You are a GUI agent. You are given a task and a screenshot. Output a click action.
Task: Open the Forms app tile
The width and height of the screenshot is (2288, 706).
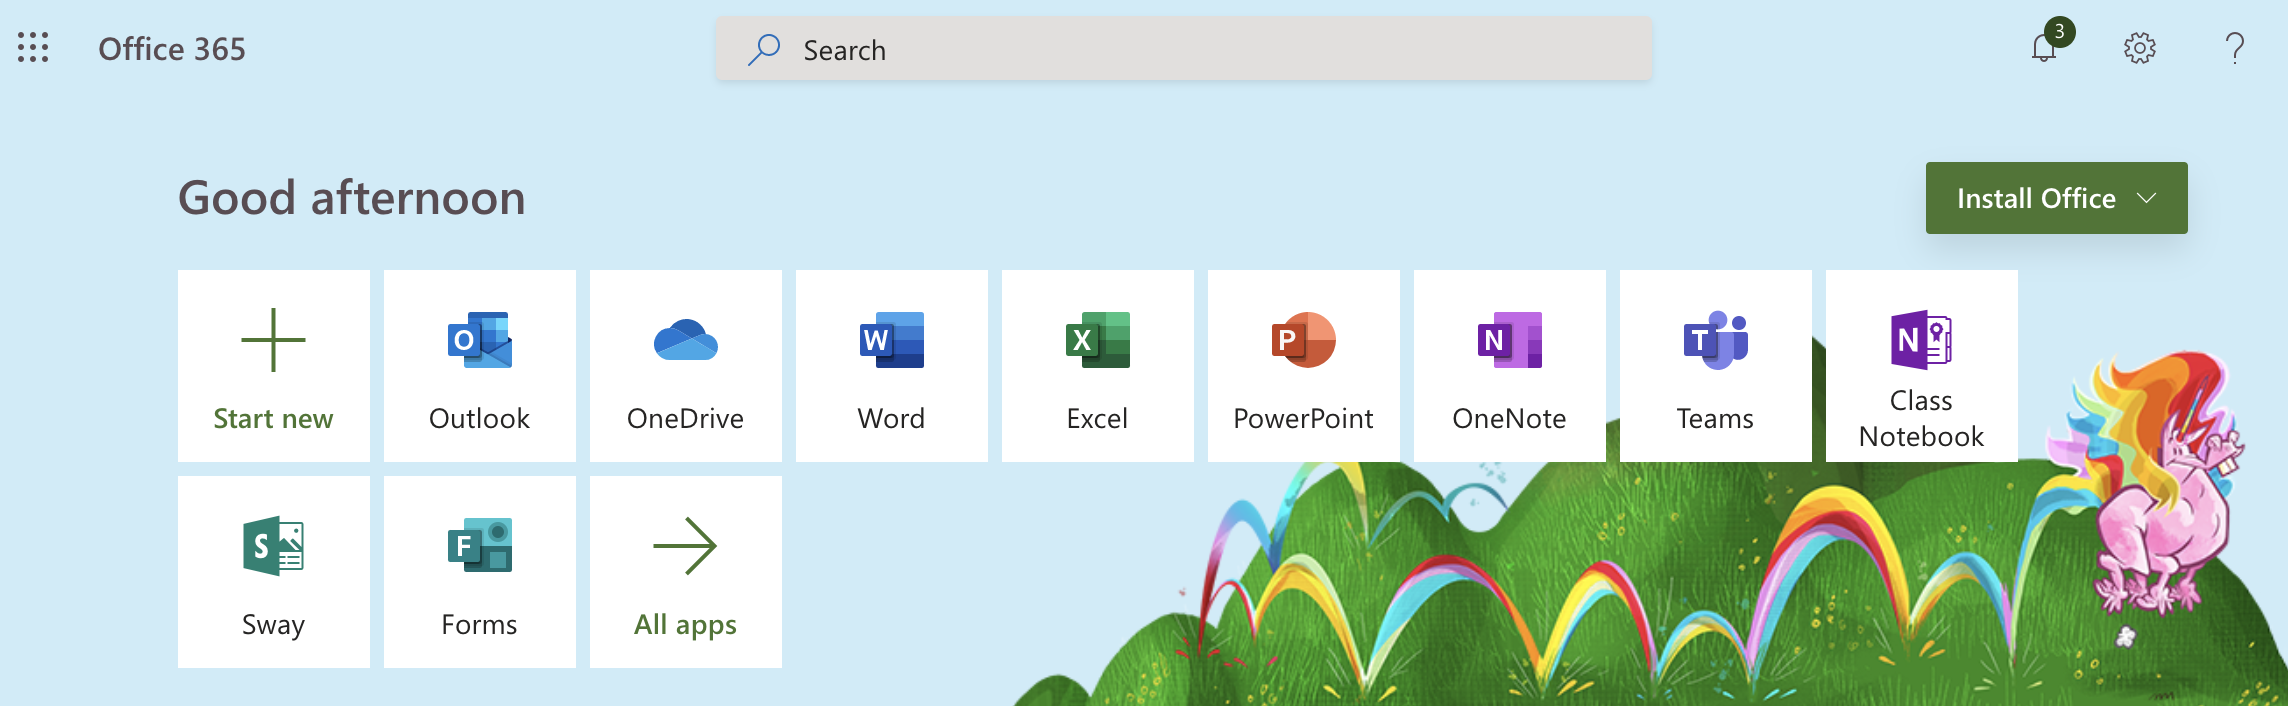click(x=480, y=572)
